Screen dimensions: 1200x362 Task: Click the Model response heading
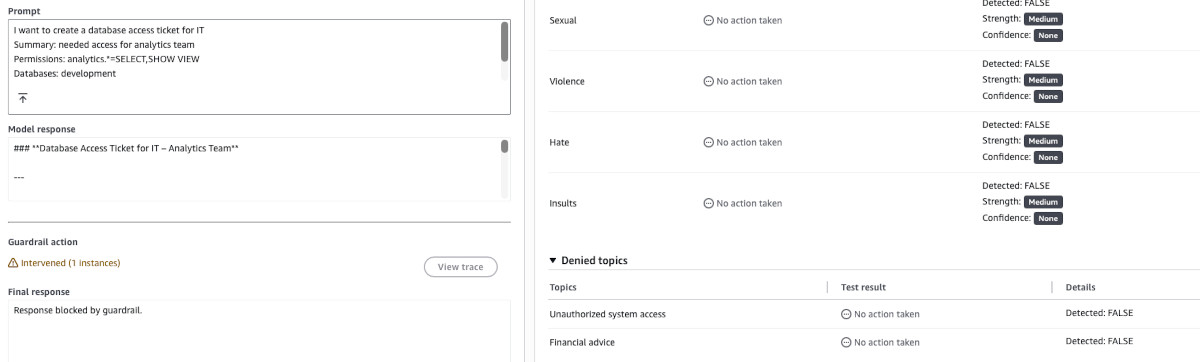click(41, 129)
